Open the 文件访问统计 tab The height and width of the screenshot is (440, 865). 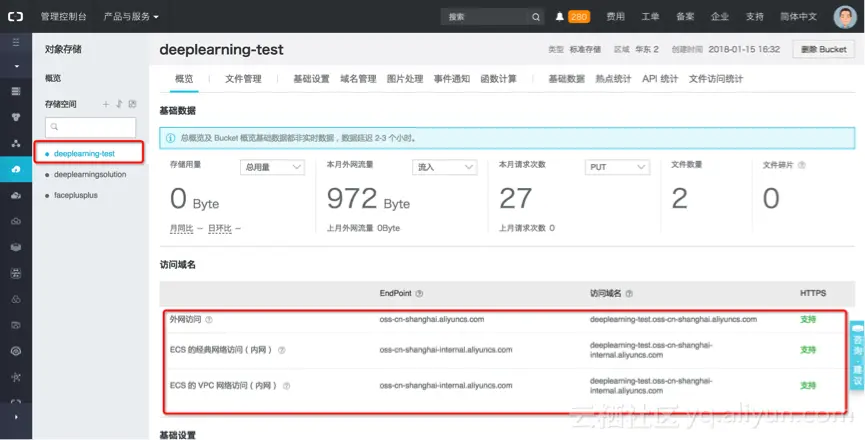(x=716, y=79)
